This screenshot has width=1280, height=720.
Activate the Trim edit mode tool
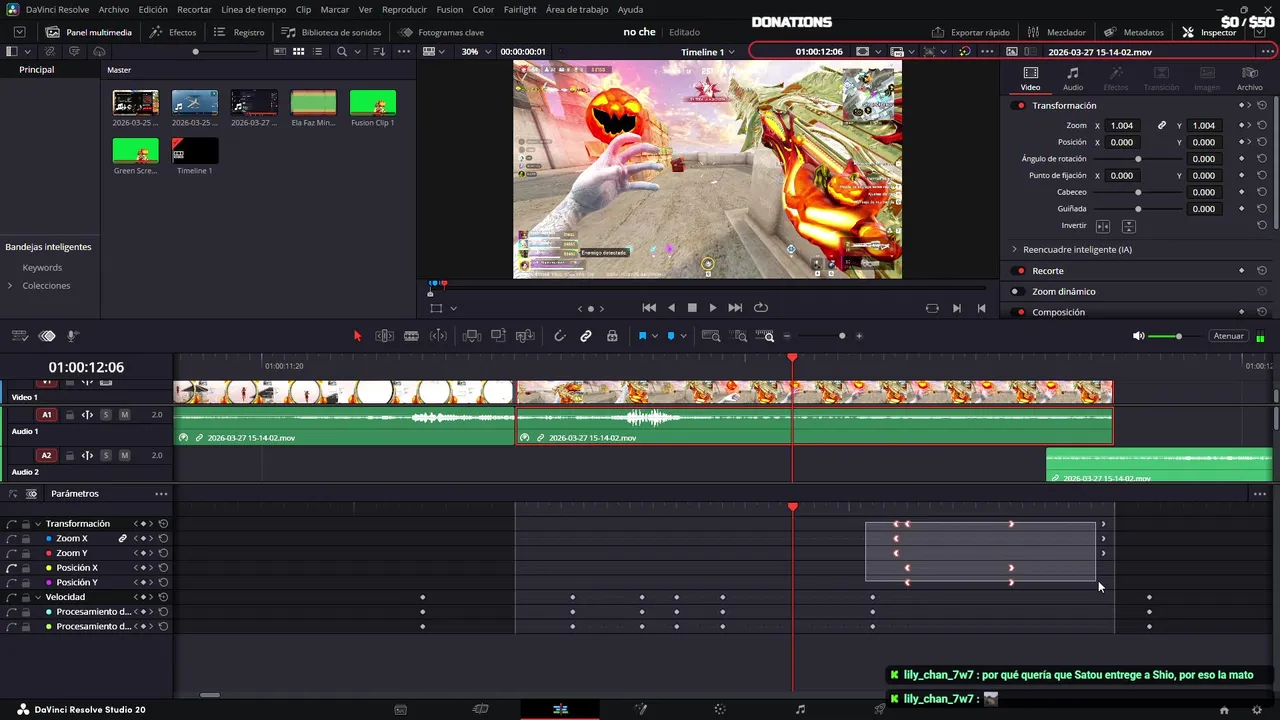[x=384, y=336]
